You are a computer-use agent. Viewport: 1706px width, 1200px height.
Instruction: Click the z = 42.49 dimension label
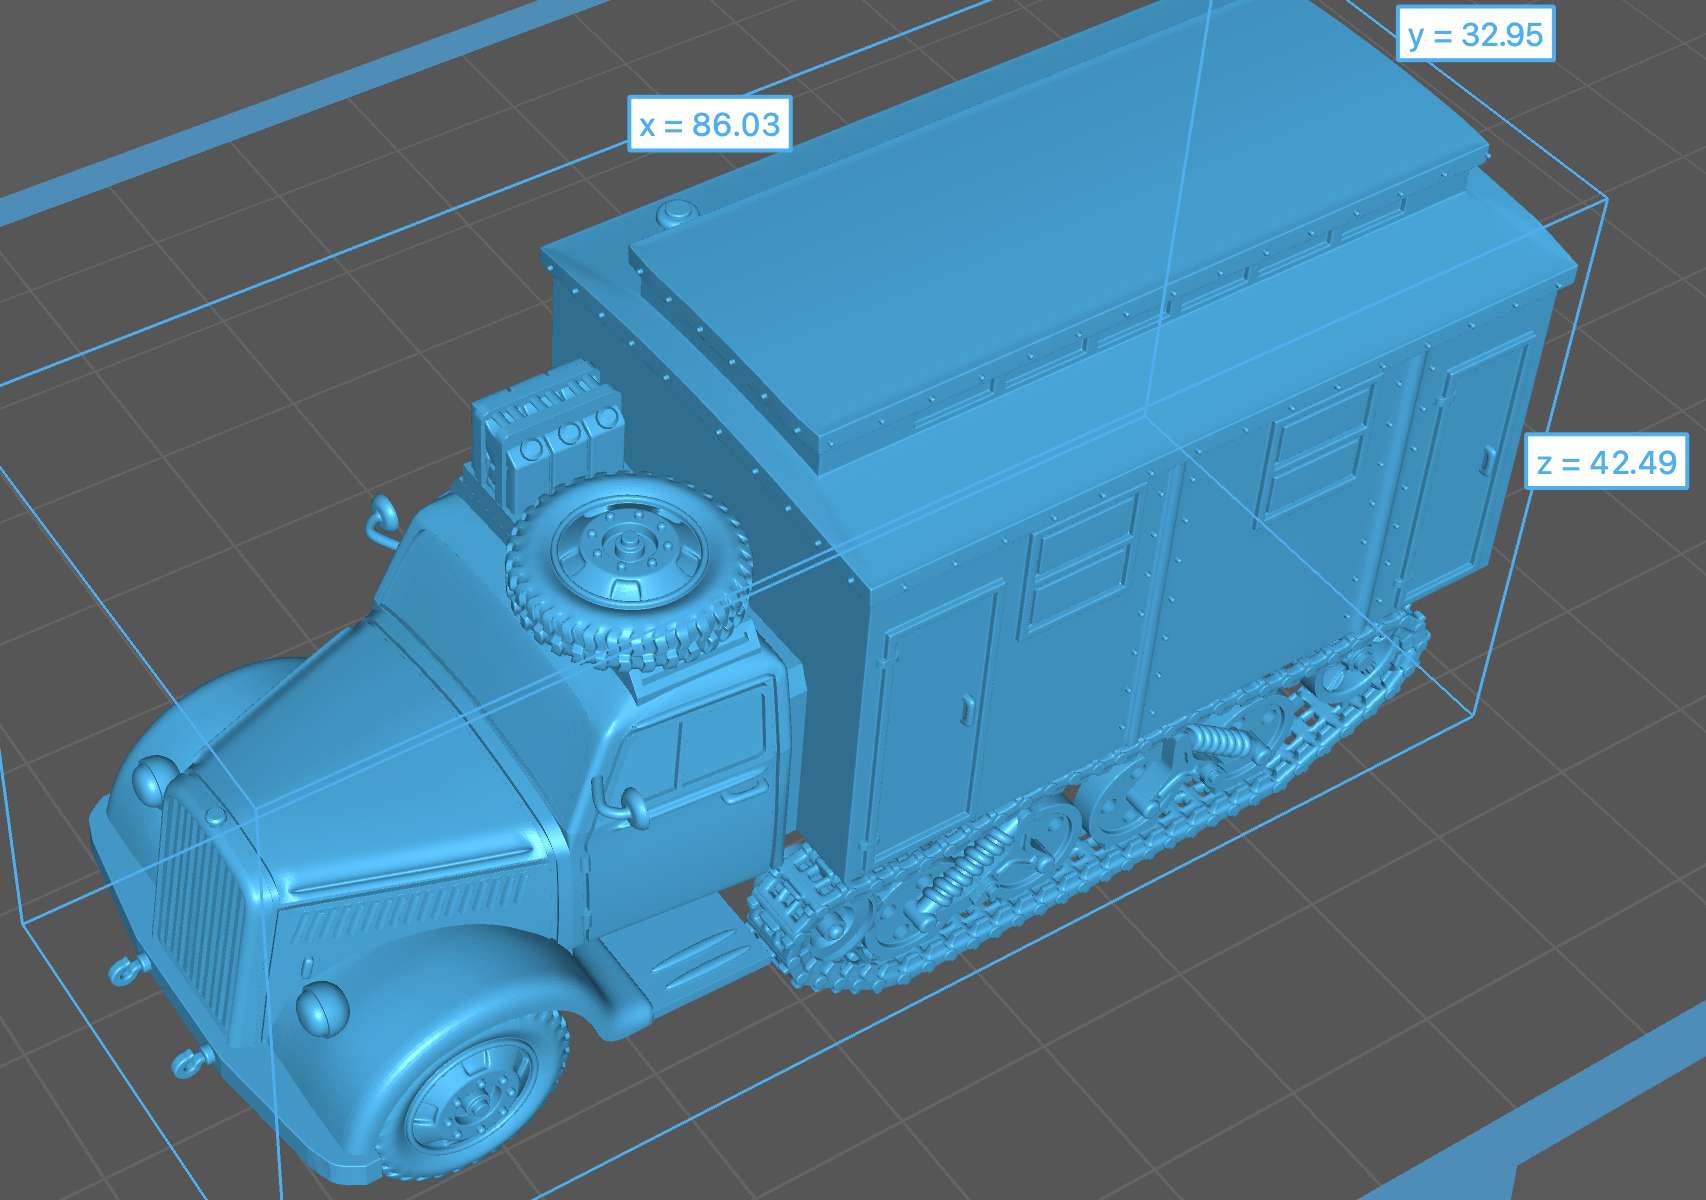pos(1606,462)
